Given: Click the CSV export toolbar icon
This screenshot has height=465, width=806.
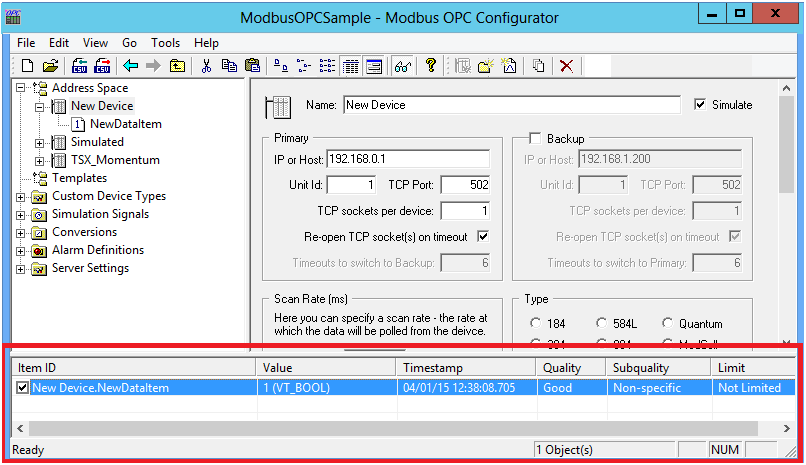Looking at the screenshot, I should (102, 66).
